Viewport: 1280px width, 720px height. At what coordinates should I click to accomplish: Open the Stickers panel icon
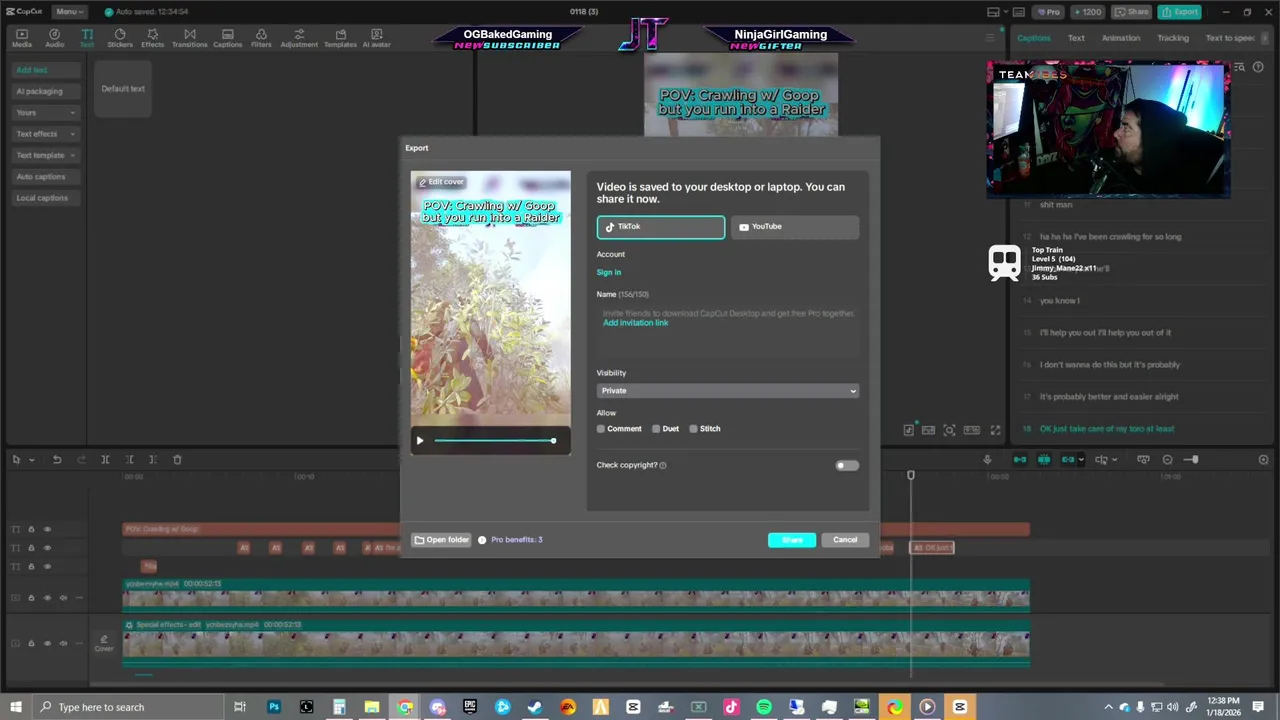[x=120, y=38]
